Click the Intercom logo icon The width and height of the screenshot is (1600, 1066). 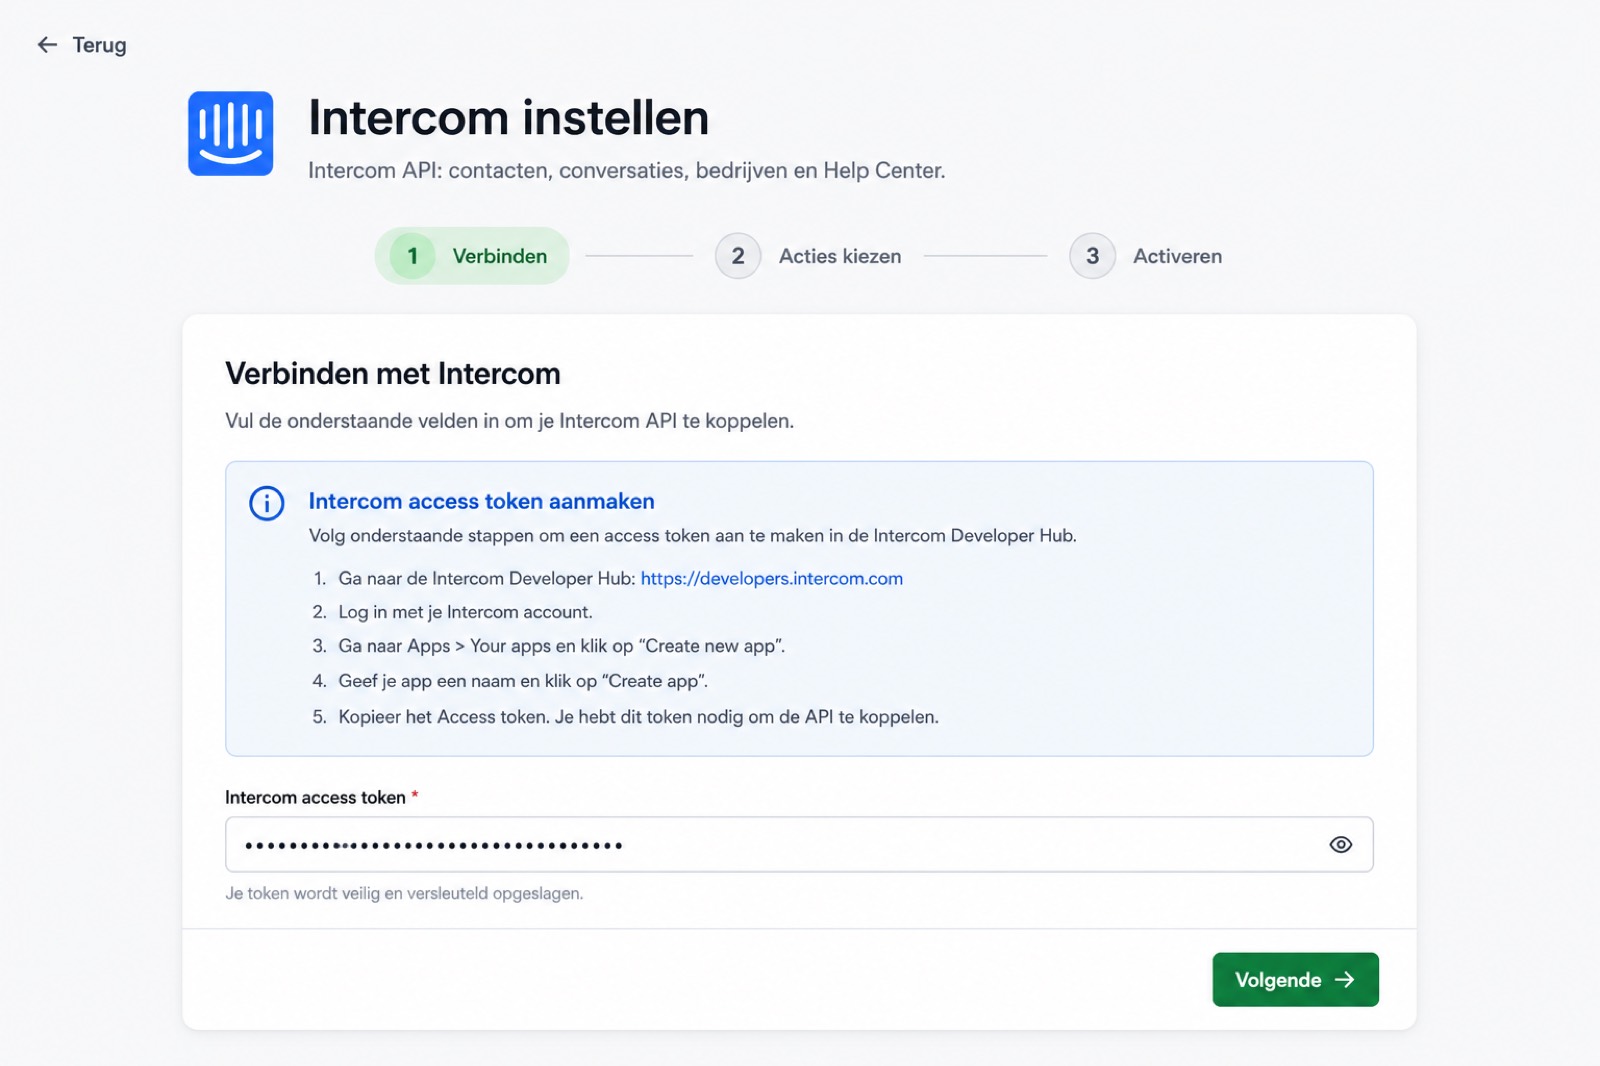click(x=231, y=134)
